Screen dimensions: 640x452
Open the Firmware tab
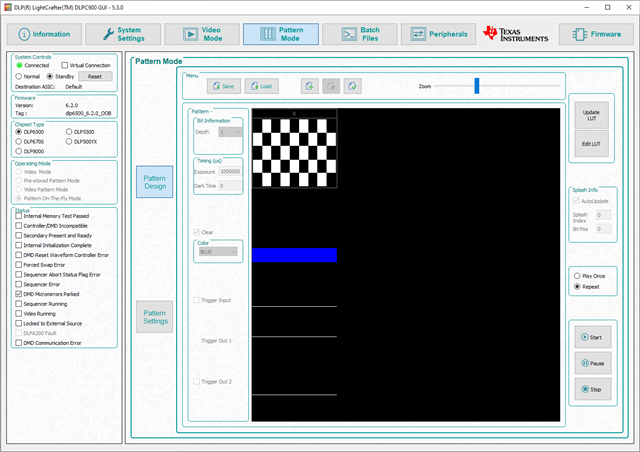tap(596, 34)
